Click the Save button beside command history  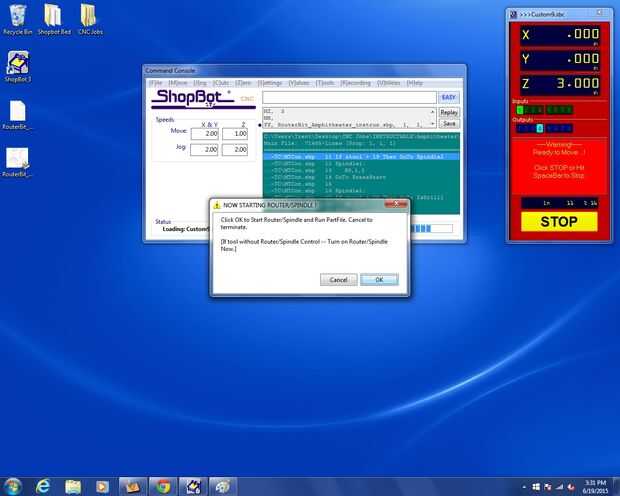click(449, 124)
